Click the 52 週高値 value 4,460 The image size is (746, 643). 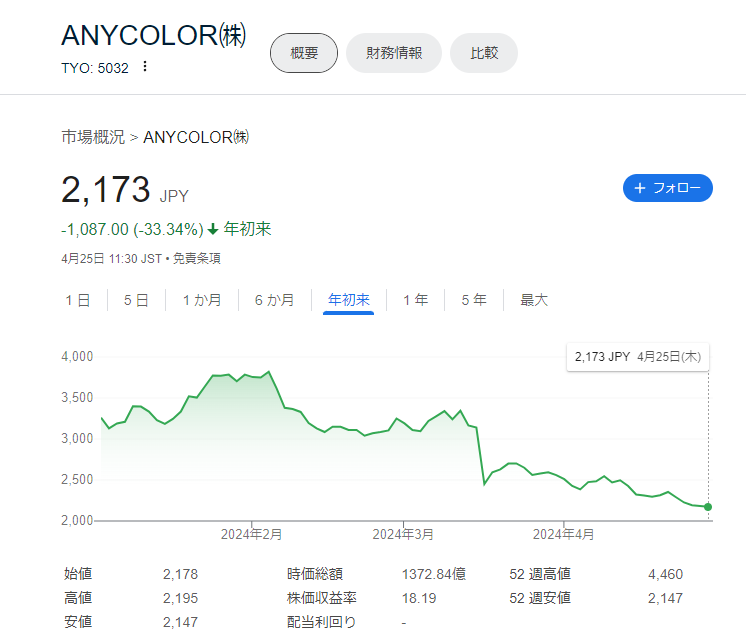tap(665, 575)
